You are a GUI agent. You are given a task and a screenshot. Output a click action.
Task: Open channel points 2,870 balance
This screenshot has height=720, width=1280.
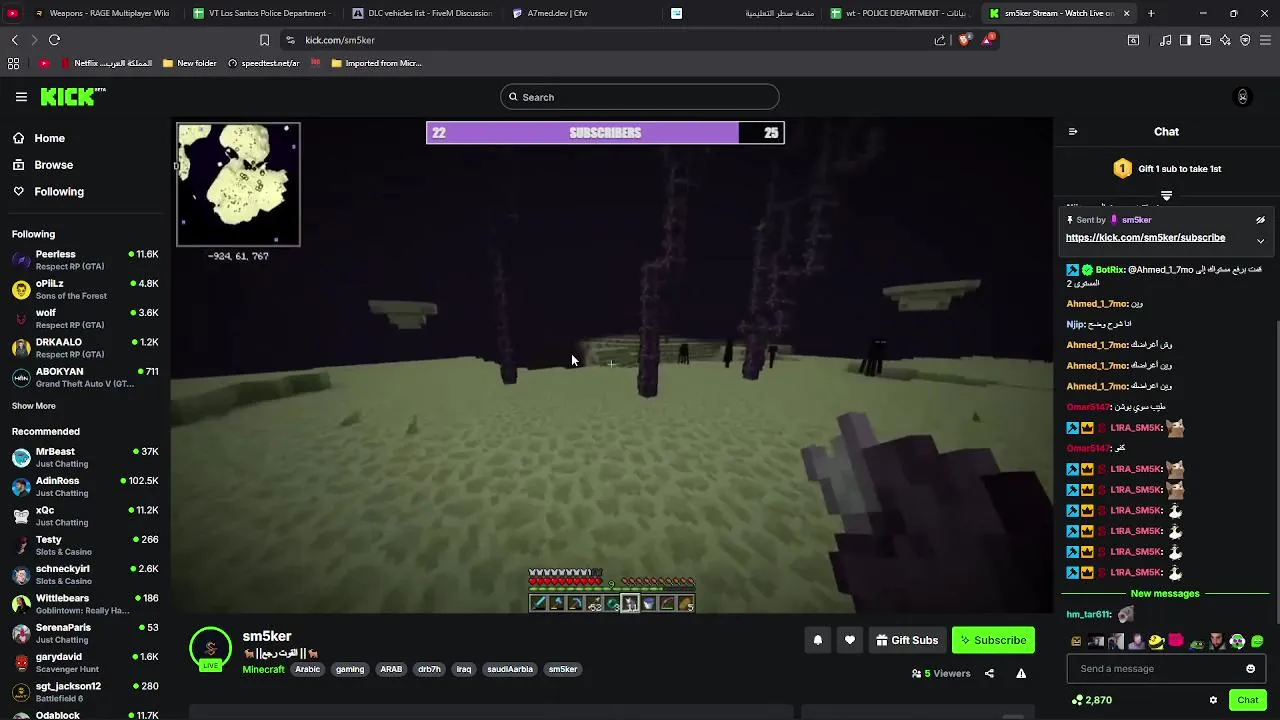tap(1091, 700)
